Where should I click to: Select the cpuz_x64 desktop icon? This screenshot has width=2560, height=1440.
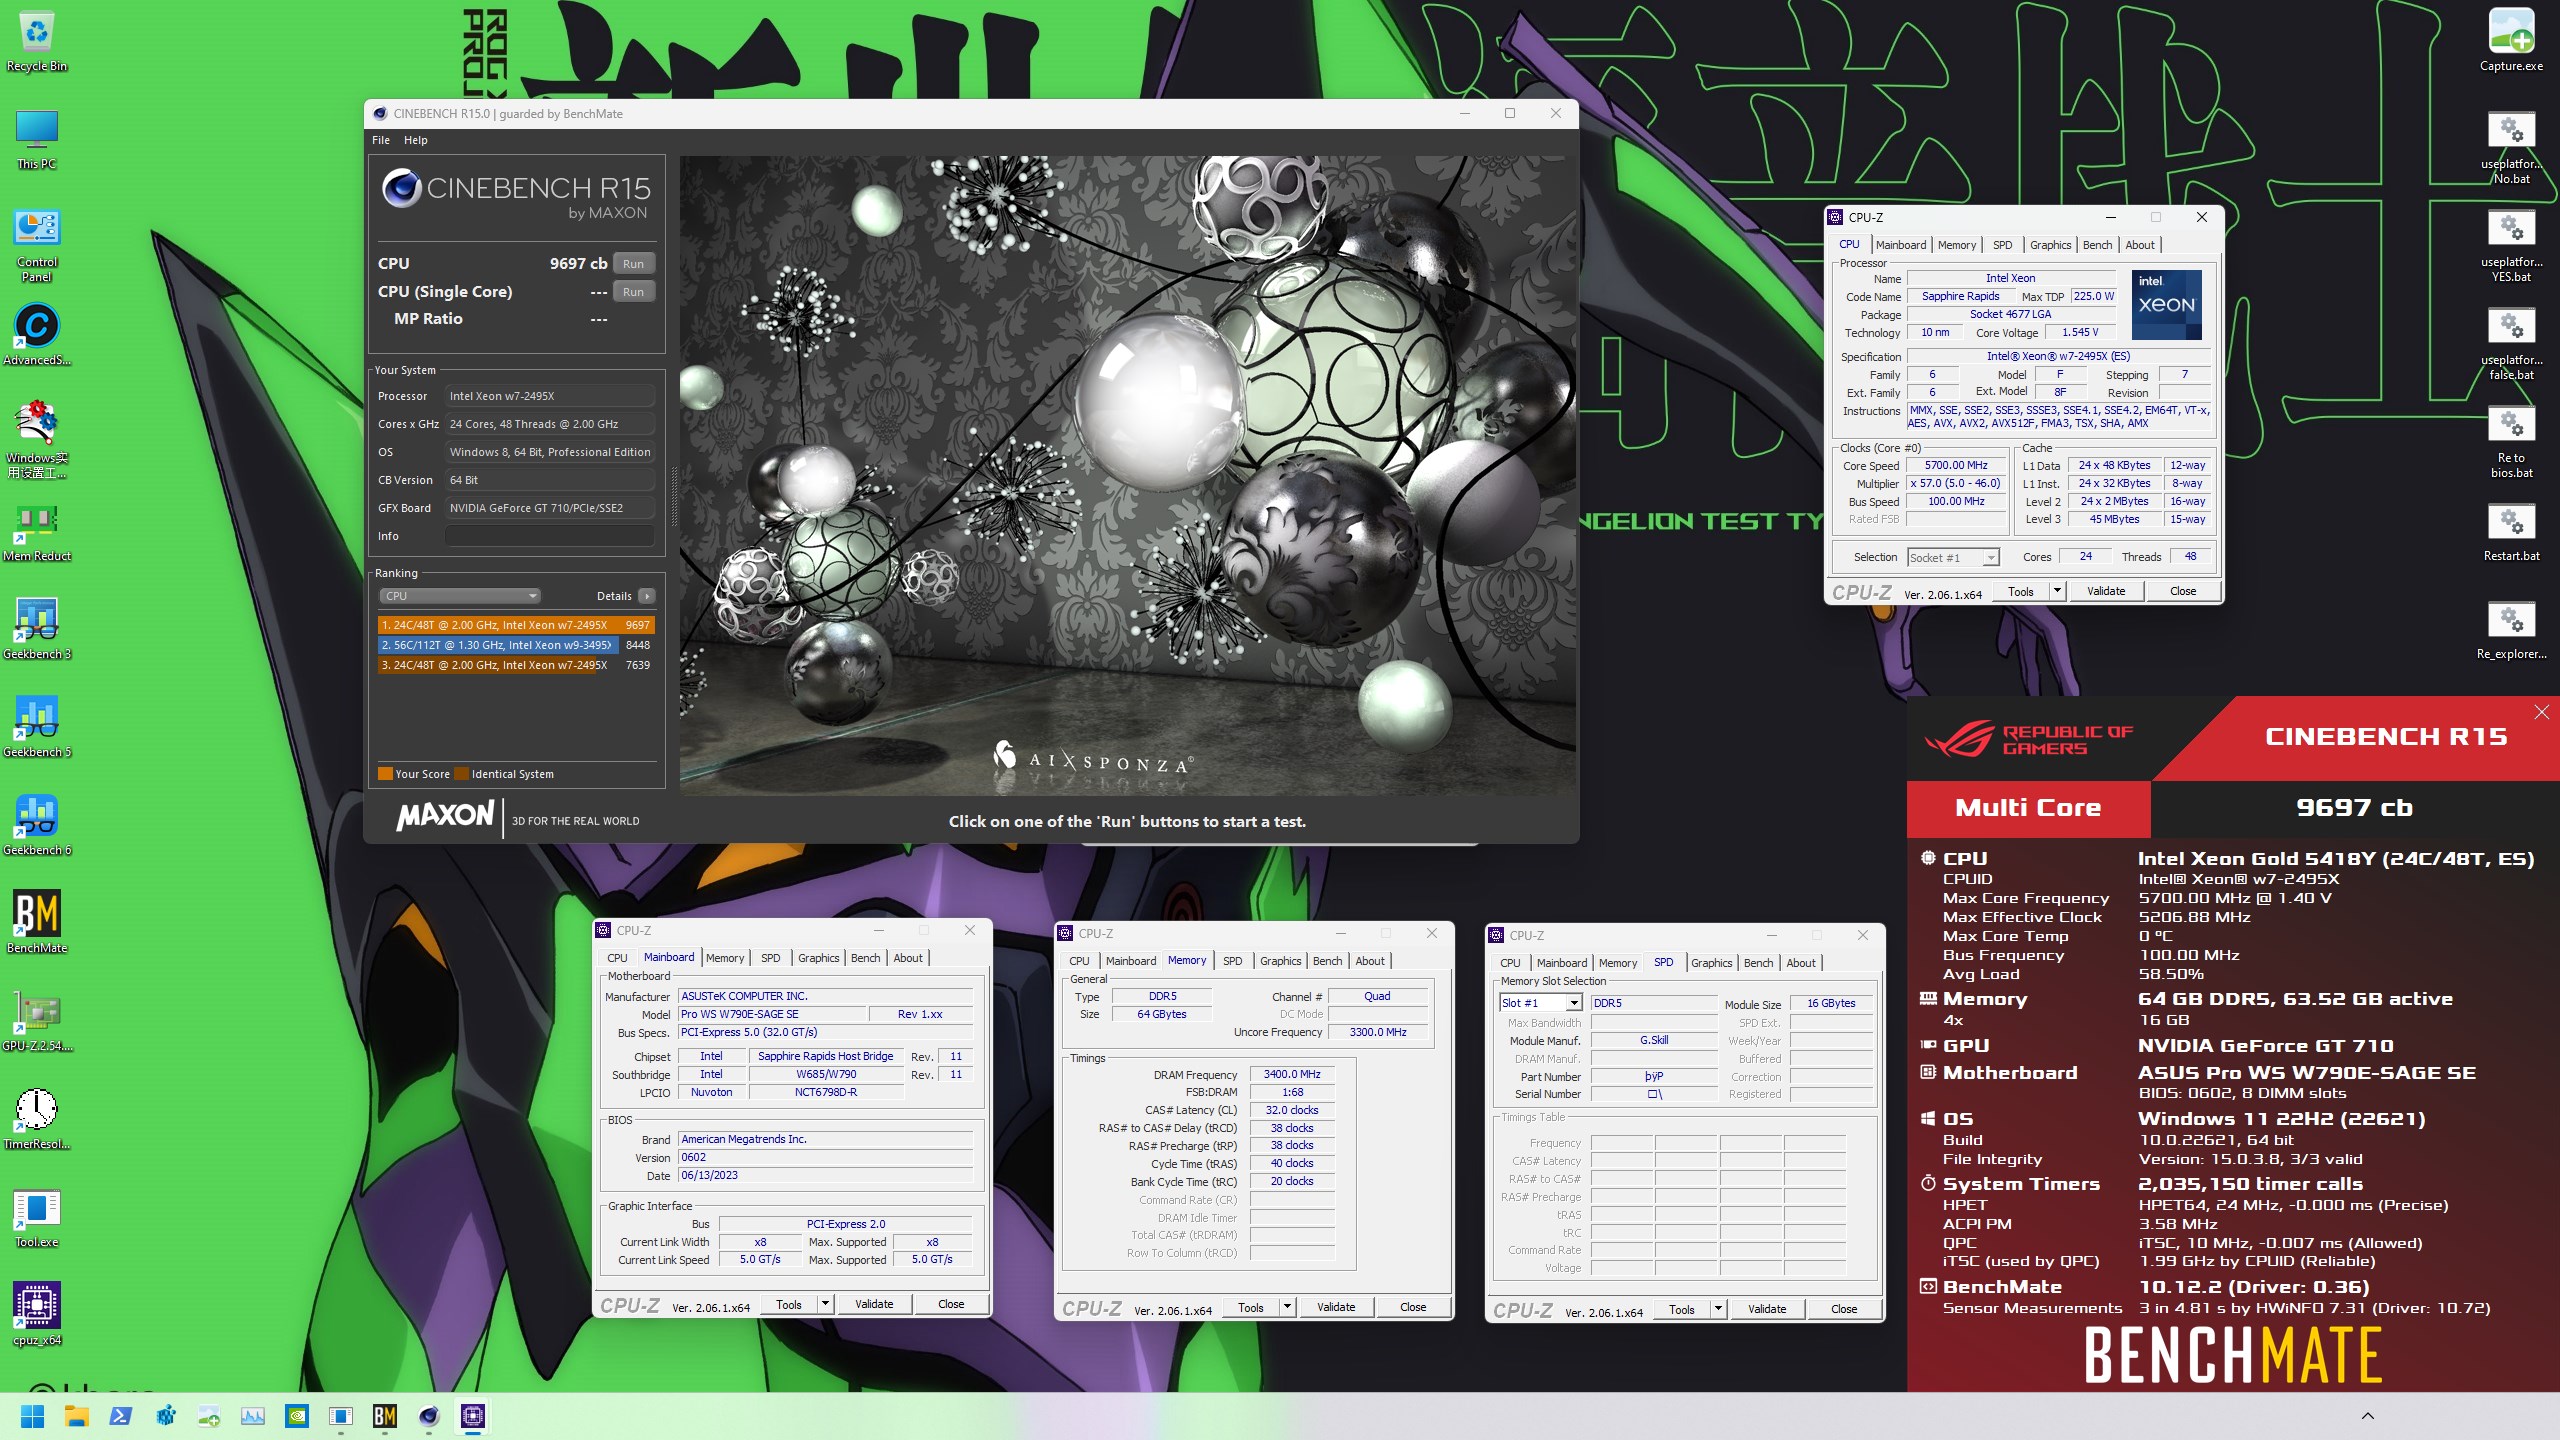pos(37,1314)
